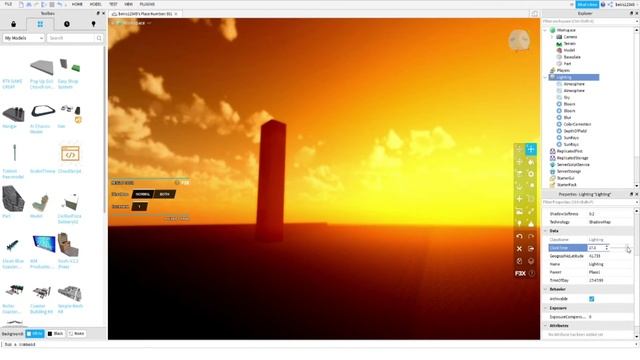Screen dimensions: 640x360
Task: Select the F3X Material tool
Action: click(x=531, y=174)
